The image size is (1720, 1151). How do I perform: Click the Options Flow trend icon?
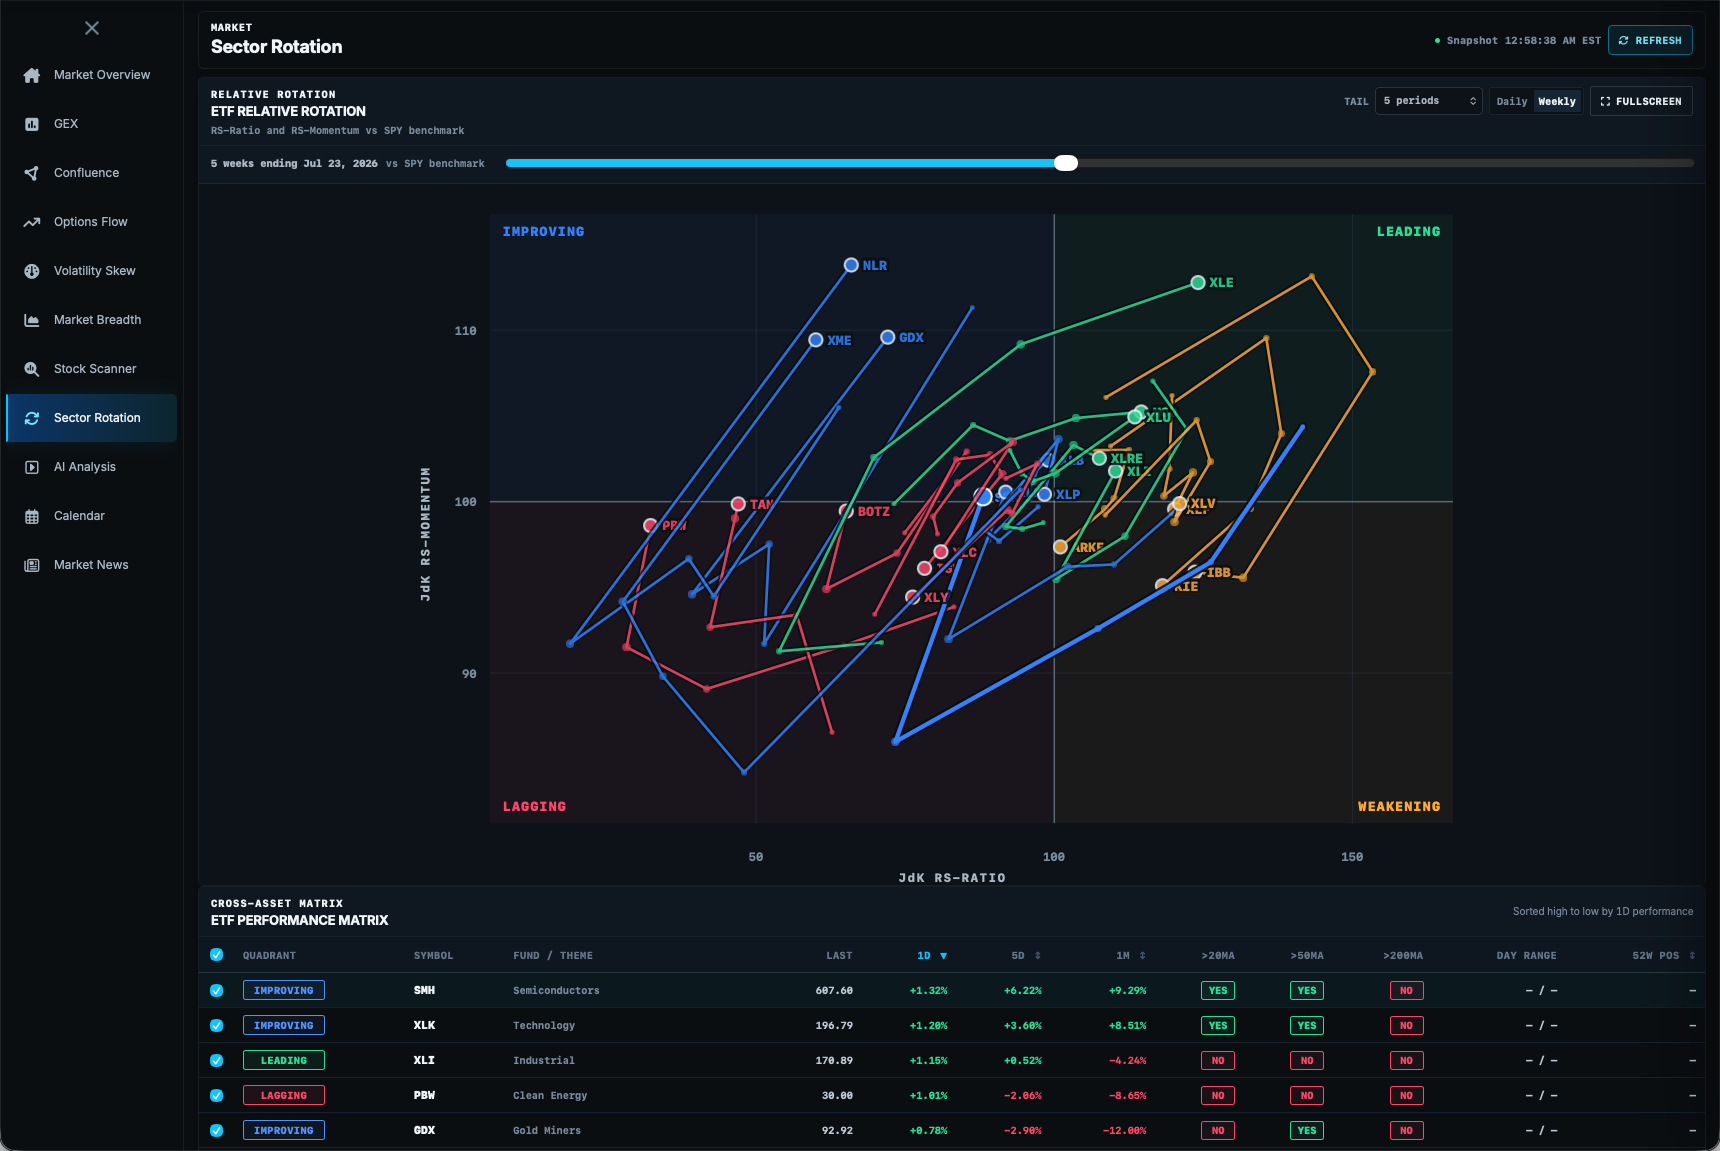[x=32, y=222]
